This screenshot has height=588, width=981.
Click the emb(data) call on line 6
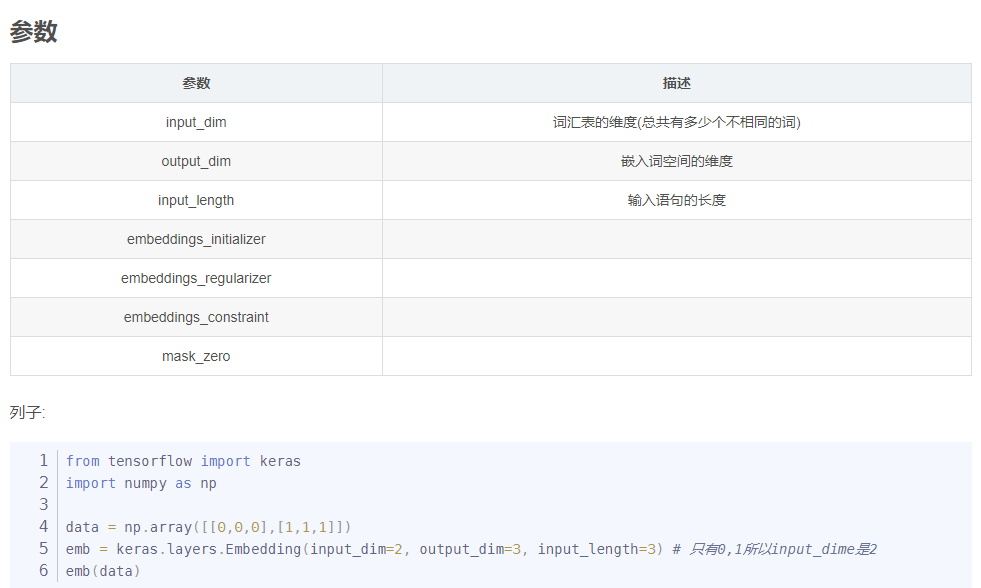[x=105, y=571]
